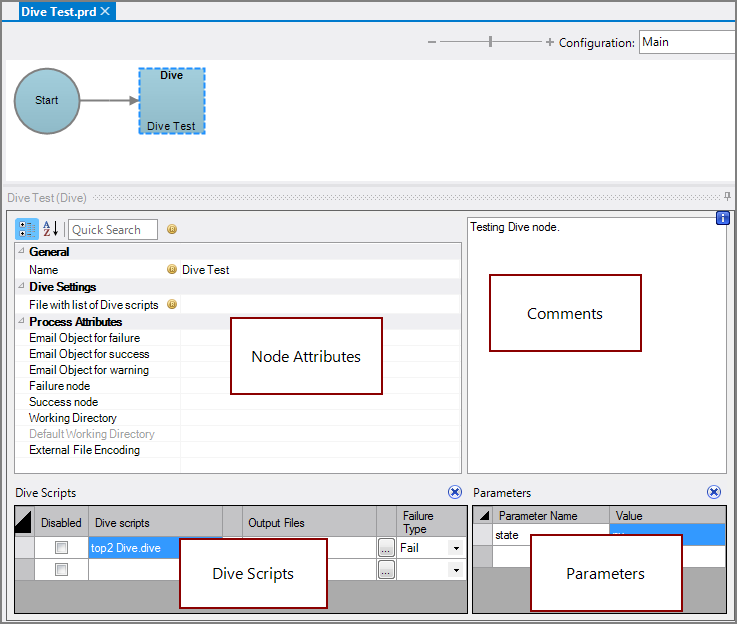Click the macro icon on Name row
This screenshot has width=737, height=624.
coord(172,269)
